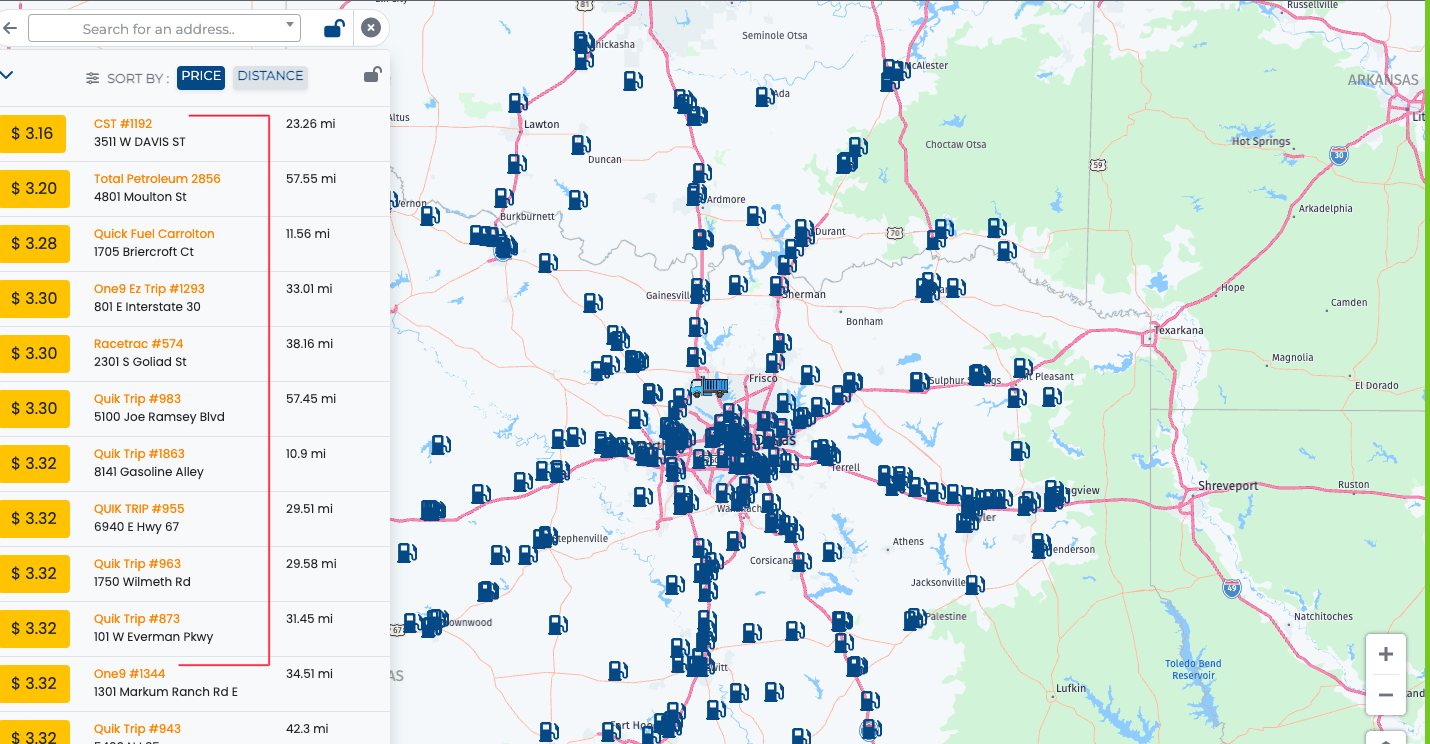Image resolution: width=1430 pixels, height=744 pixels.
Task: Select One9 Ez Trip #1293
Action: (149, 289)
